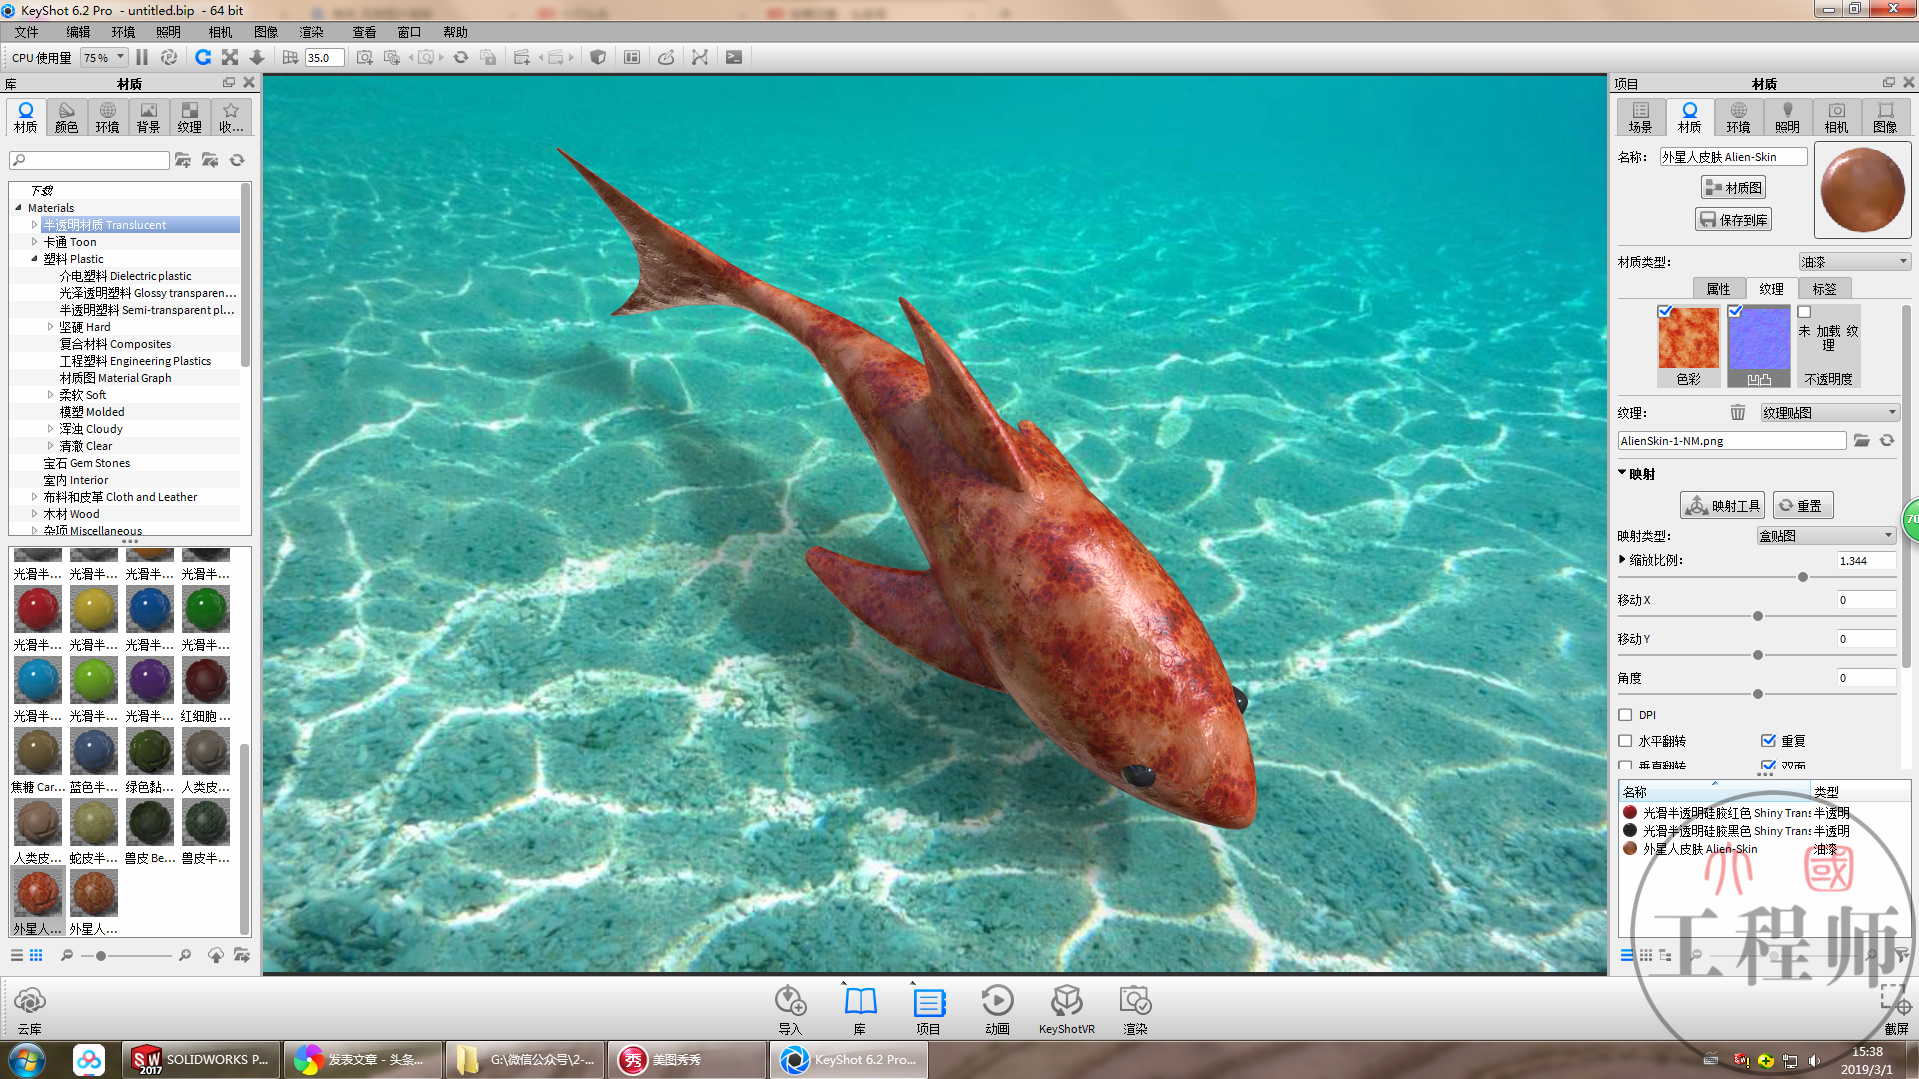Adjust the scale ratio slider handle
The width and height of the screenshot is (1919, 1079).
(x=1803, y=577)
